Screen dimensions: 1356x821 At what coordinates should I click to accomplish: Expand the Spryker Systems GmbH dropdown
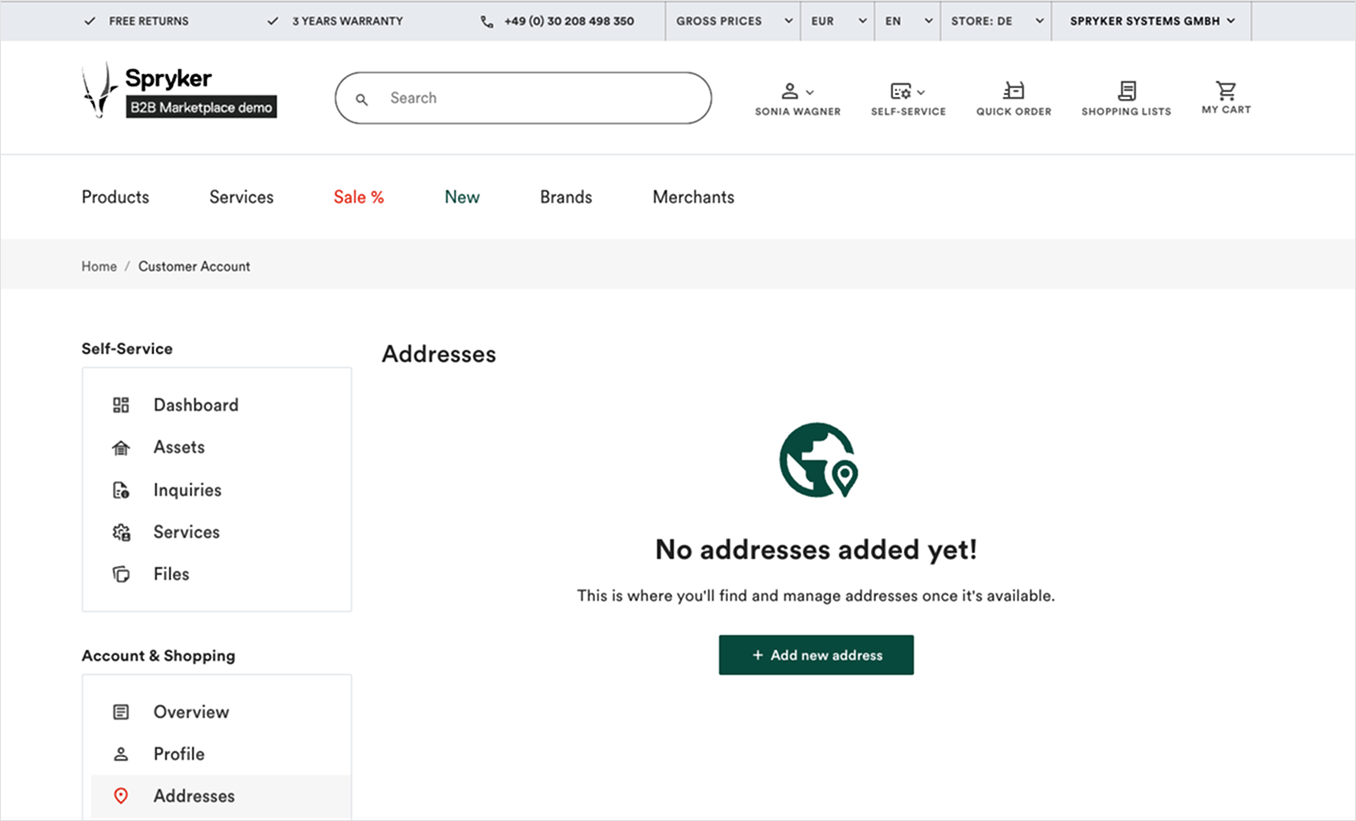pyautogui.click(x=1151, y=21)
